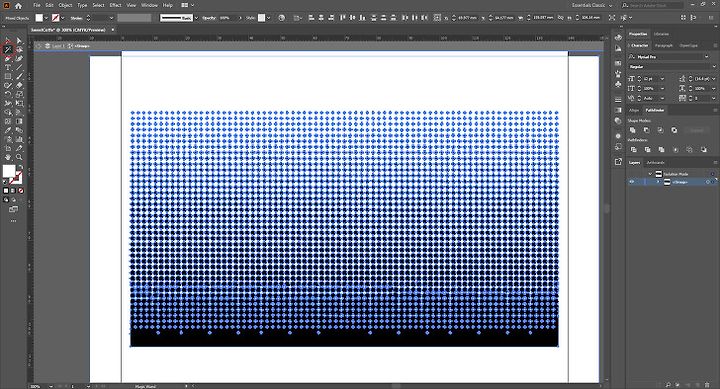Select the Free Transform tool
720x389 pixels.
(19, 103)
